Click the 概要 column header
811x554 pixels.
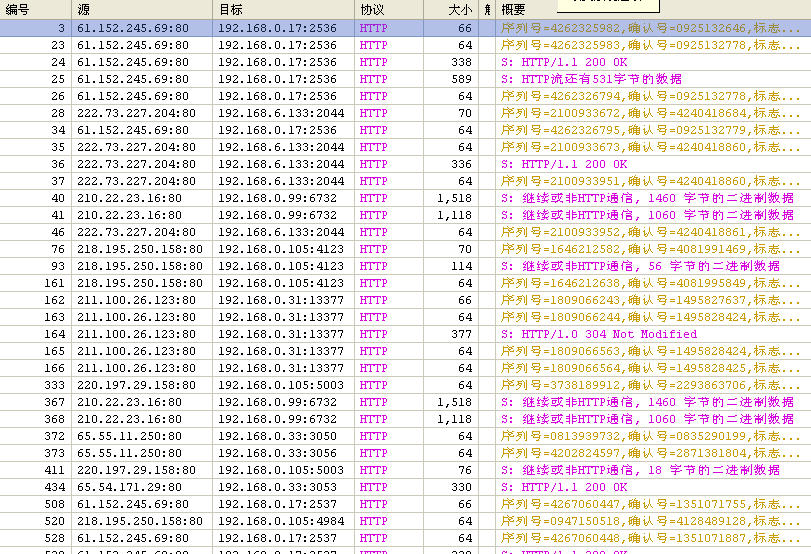click(x=650, y=9)
